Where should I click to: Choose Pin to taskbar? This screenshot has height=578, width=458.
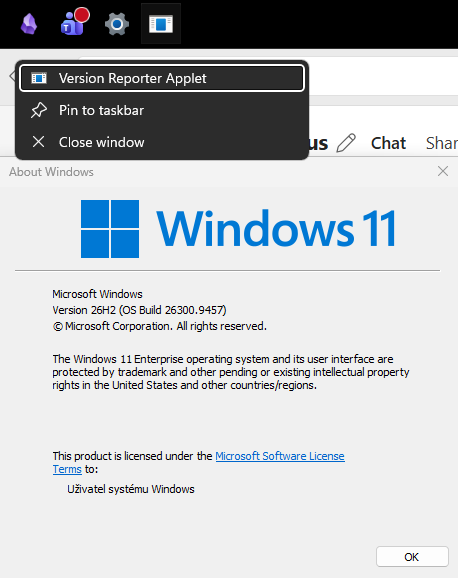[162, 110]
